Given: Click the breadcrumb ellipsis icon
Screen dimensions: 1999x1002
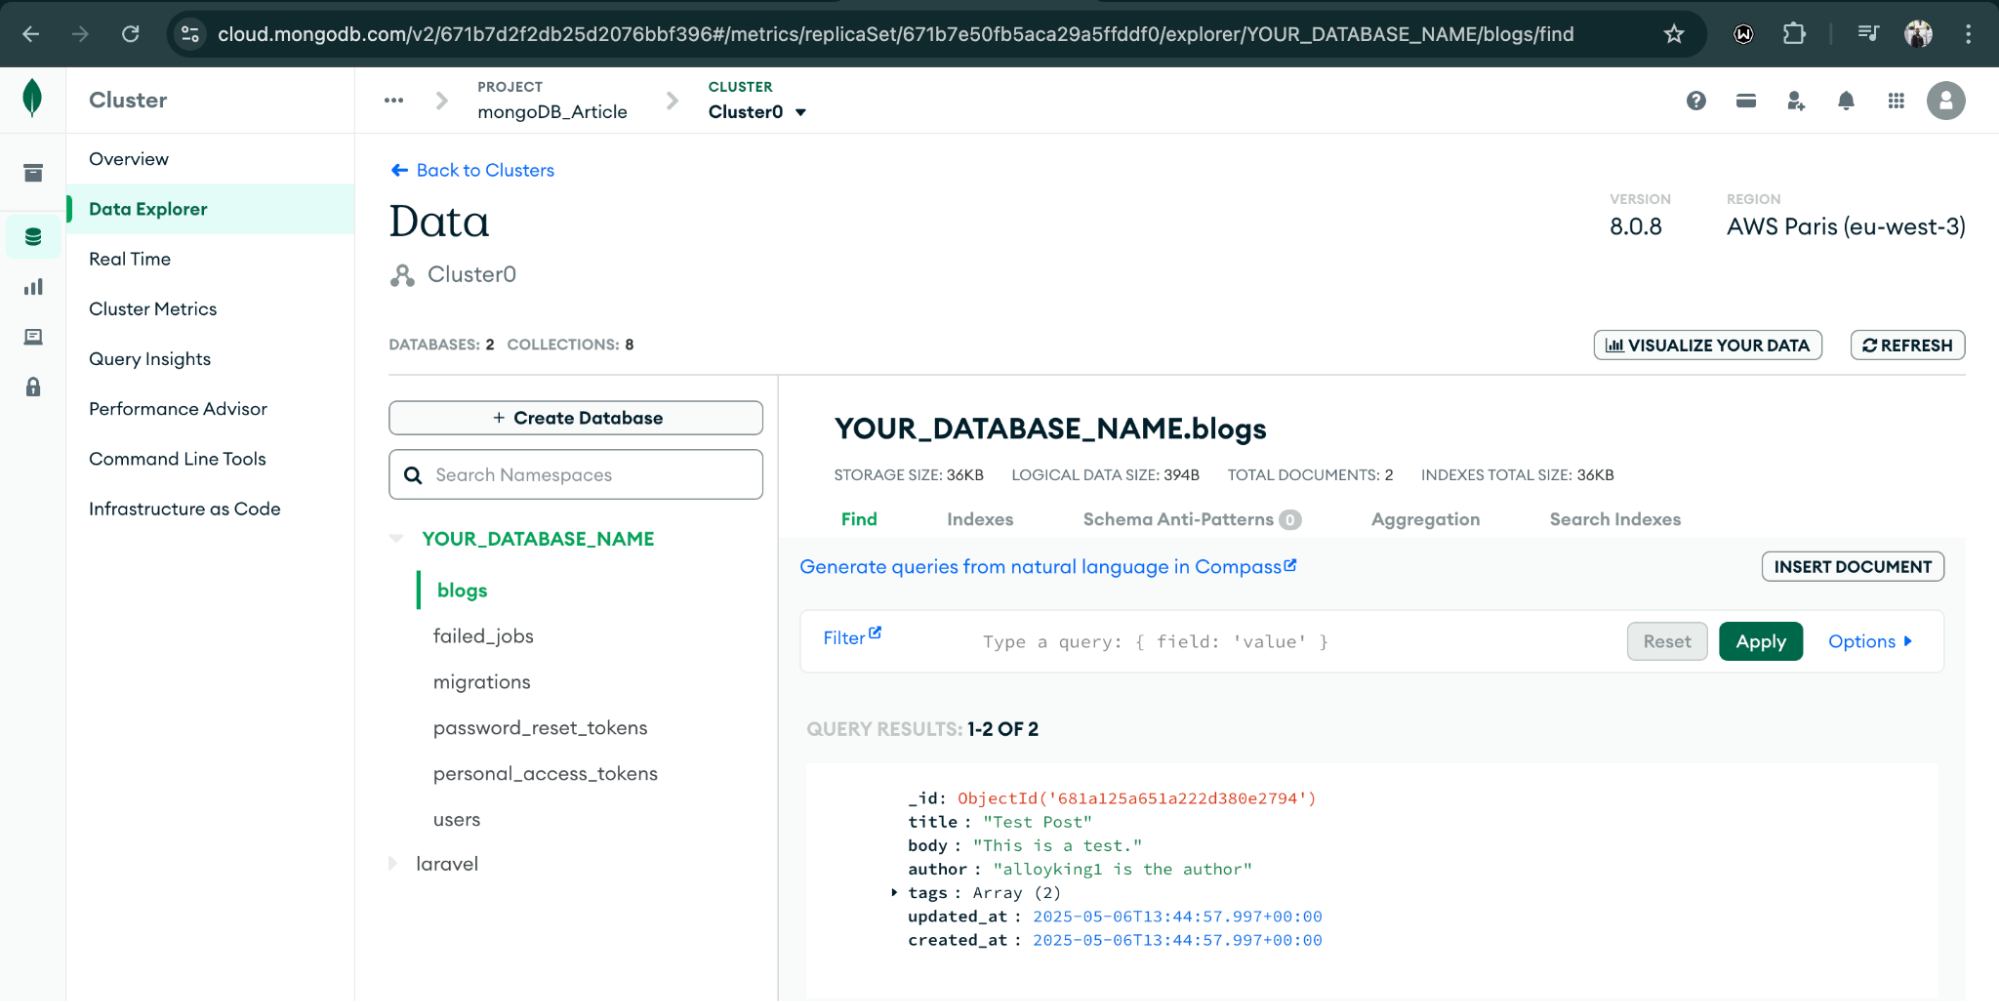Looking at the screenshot, I should tap(394, 100).
